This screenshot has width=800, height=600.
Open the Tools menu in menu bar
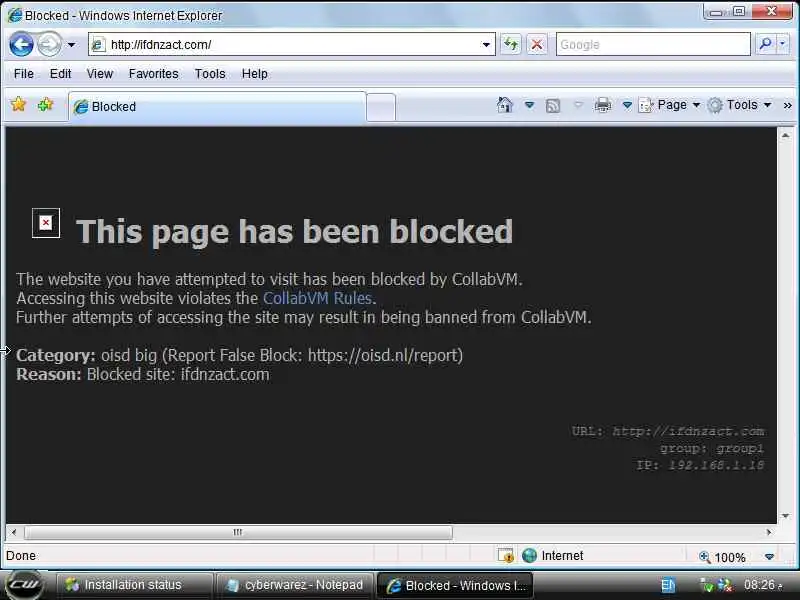[x=210, y=74]
